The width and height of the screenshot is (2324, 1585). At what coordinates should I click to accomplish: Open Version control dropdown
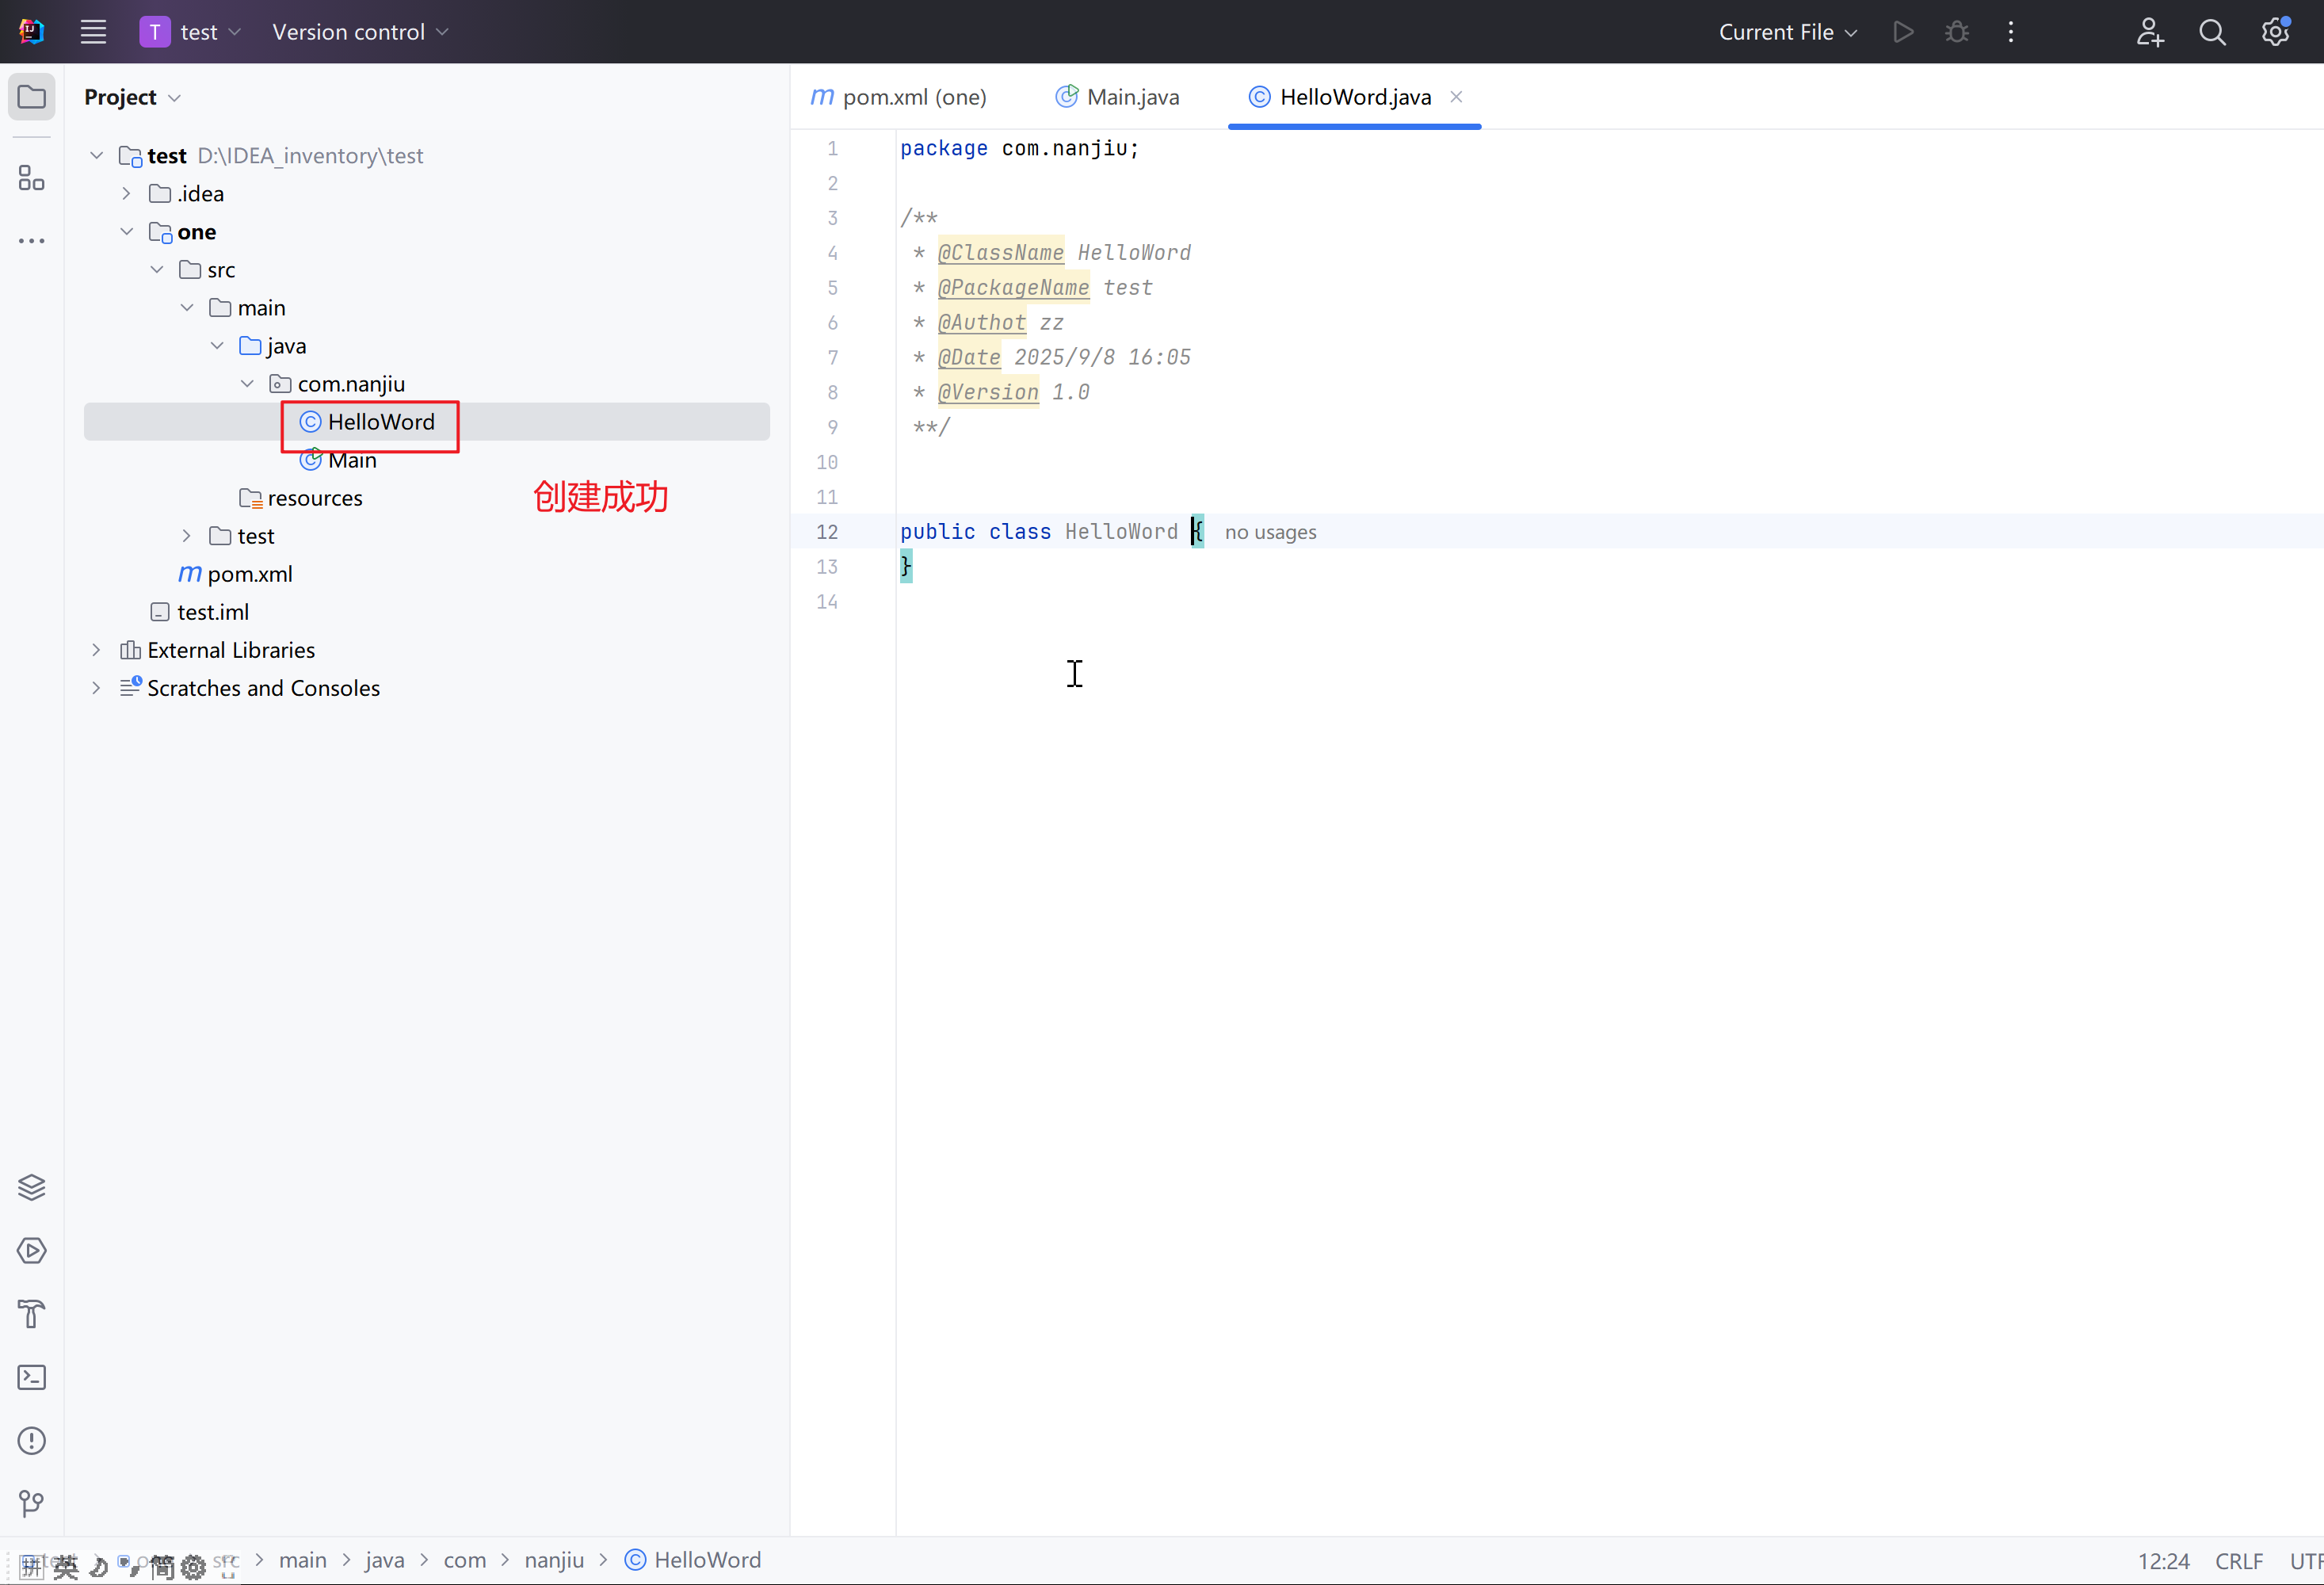359,32
